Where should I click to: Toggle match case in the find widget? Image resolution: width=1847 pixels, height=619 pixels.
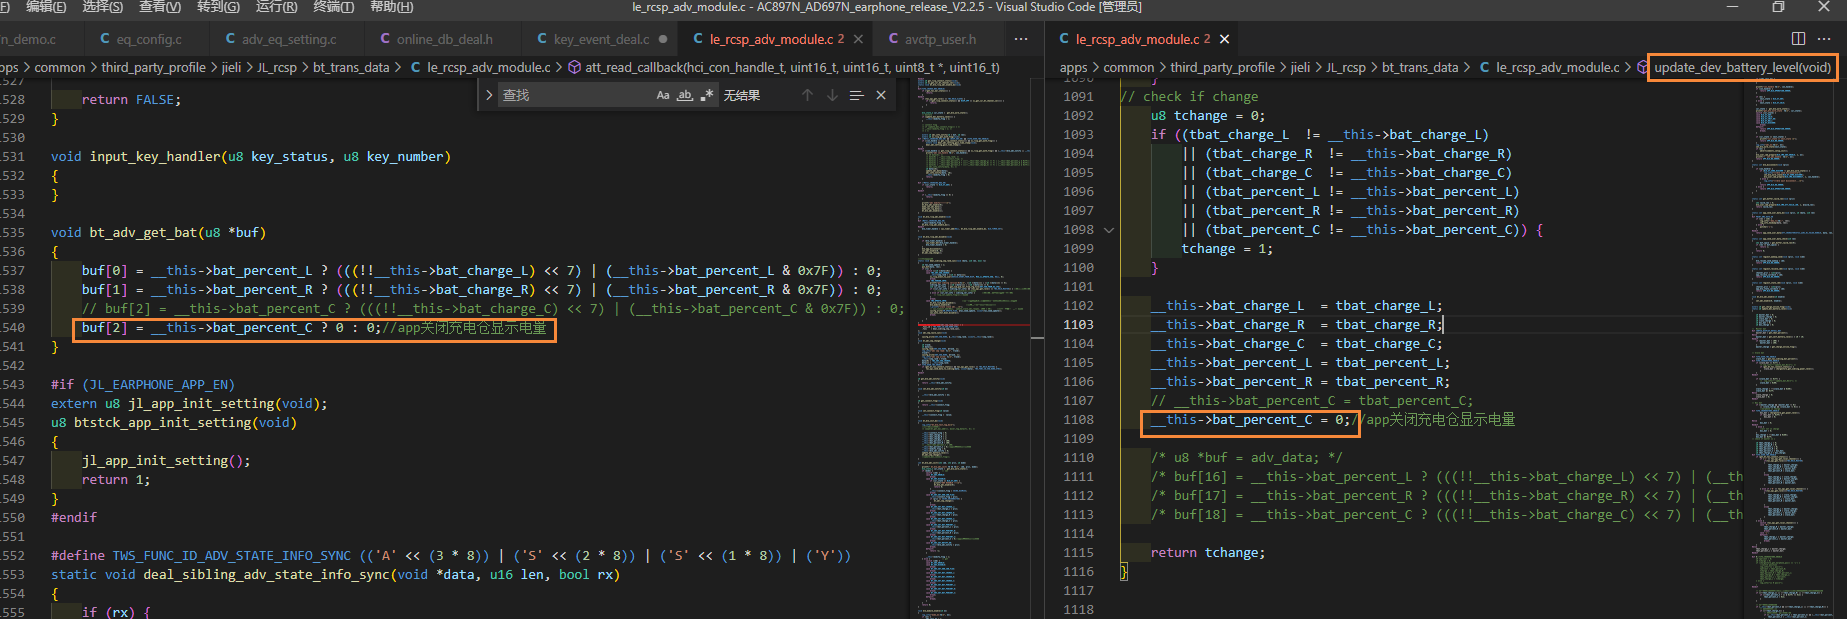click(x=663, y=95)
